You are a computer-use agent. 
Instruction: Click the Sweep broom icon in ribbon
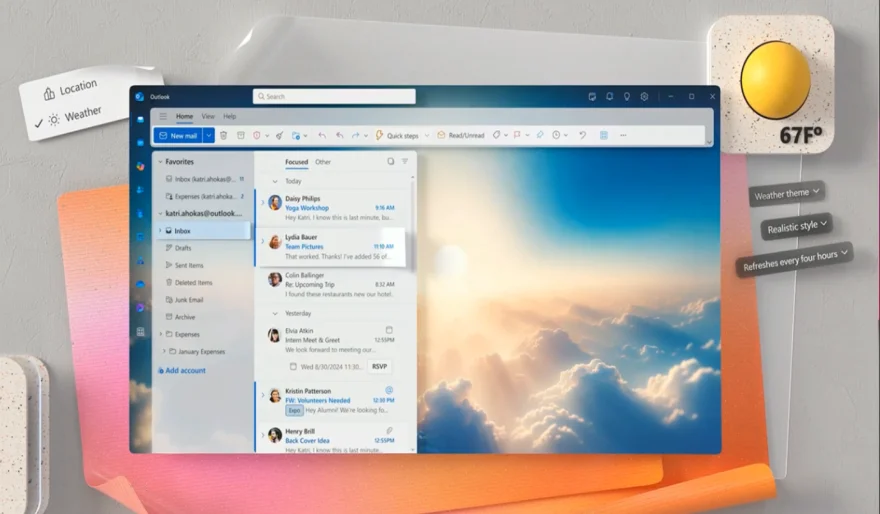pos(279,135)
